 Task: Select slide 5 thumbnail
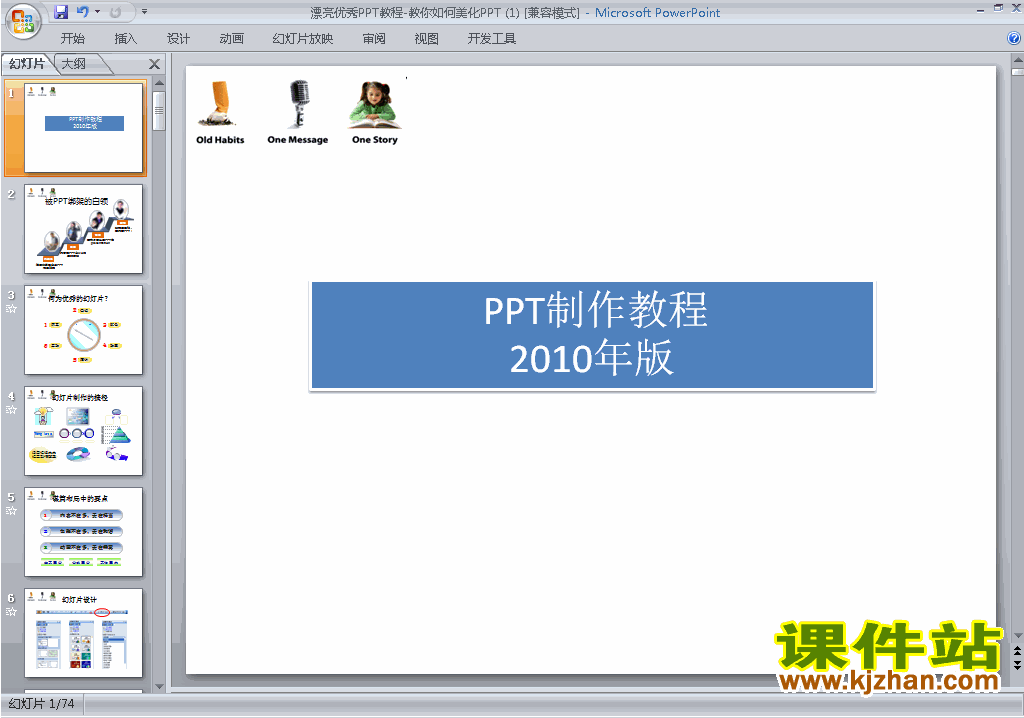[84, 532]
